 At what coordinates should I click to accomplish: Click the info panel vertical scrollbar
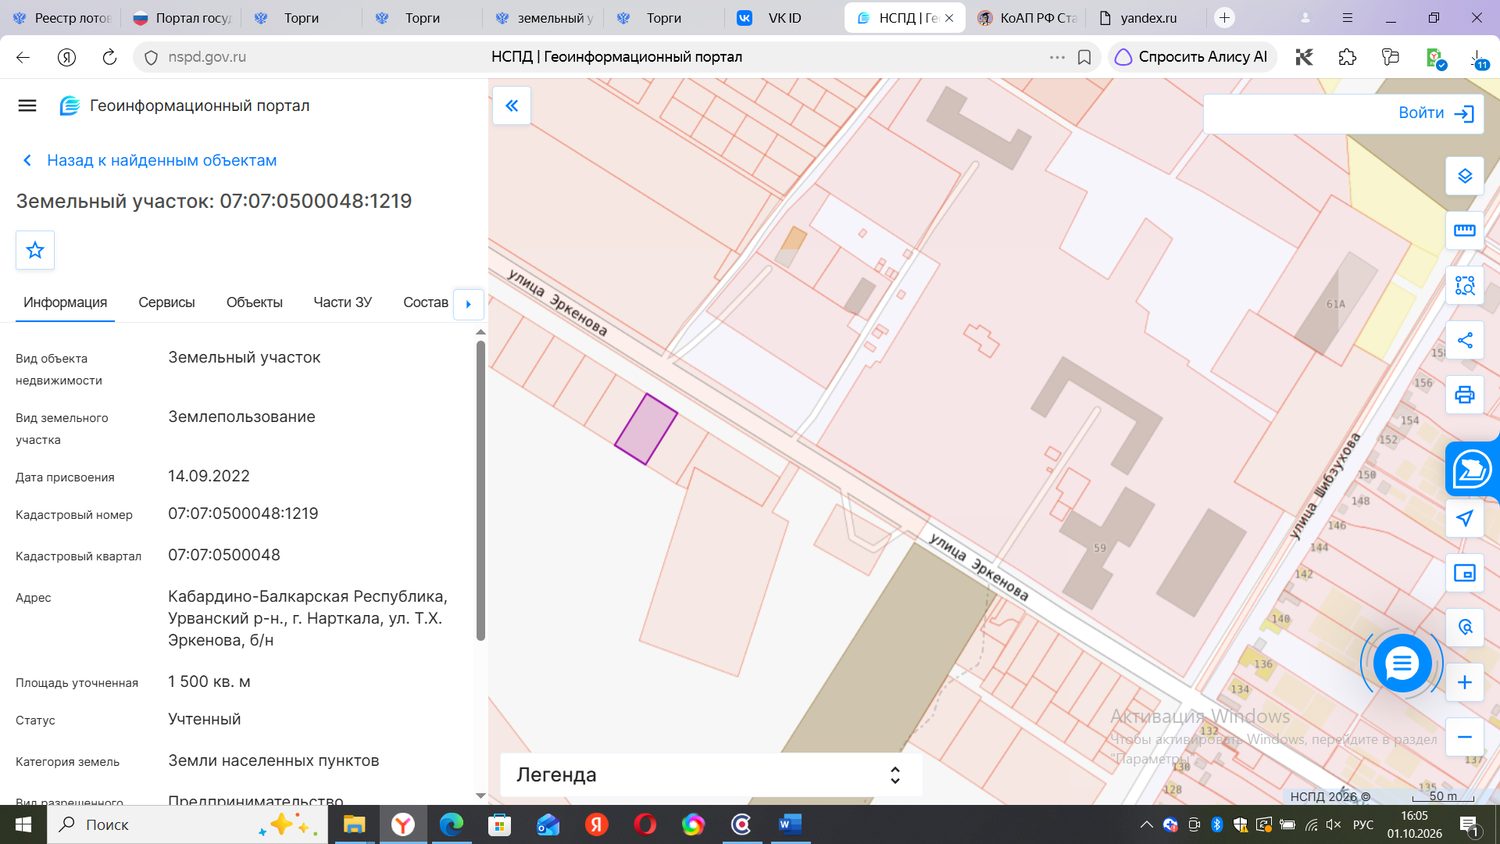pyautogui.click(x=480, y=490)
